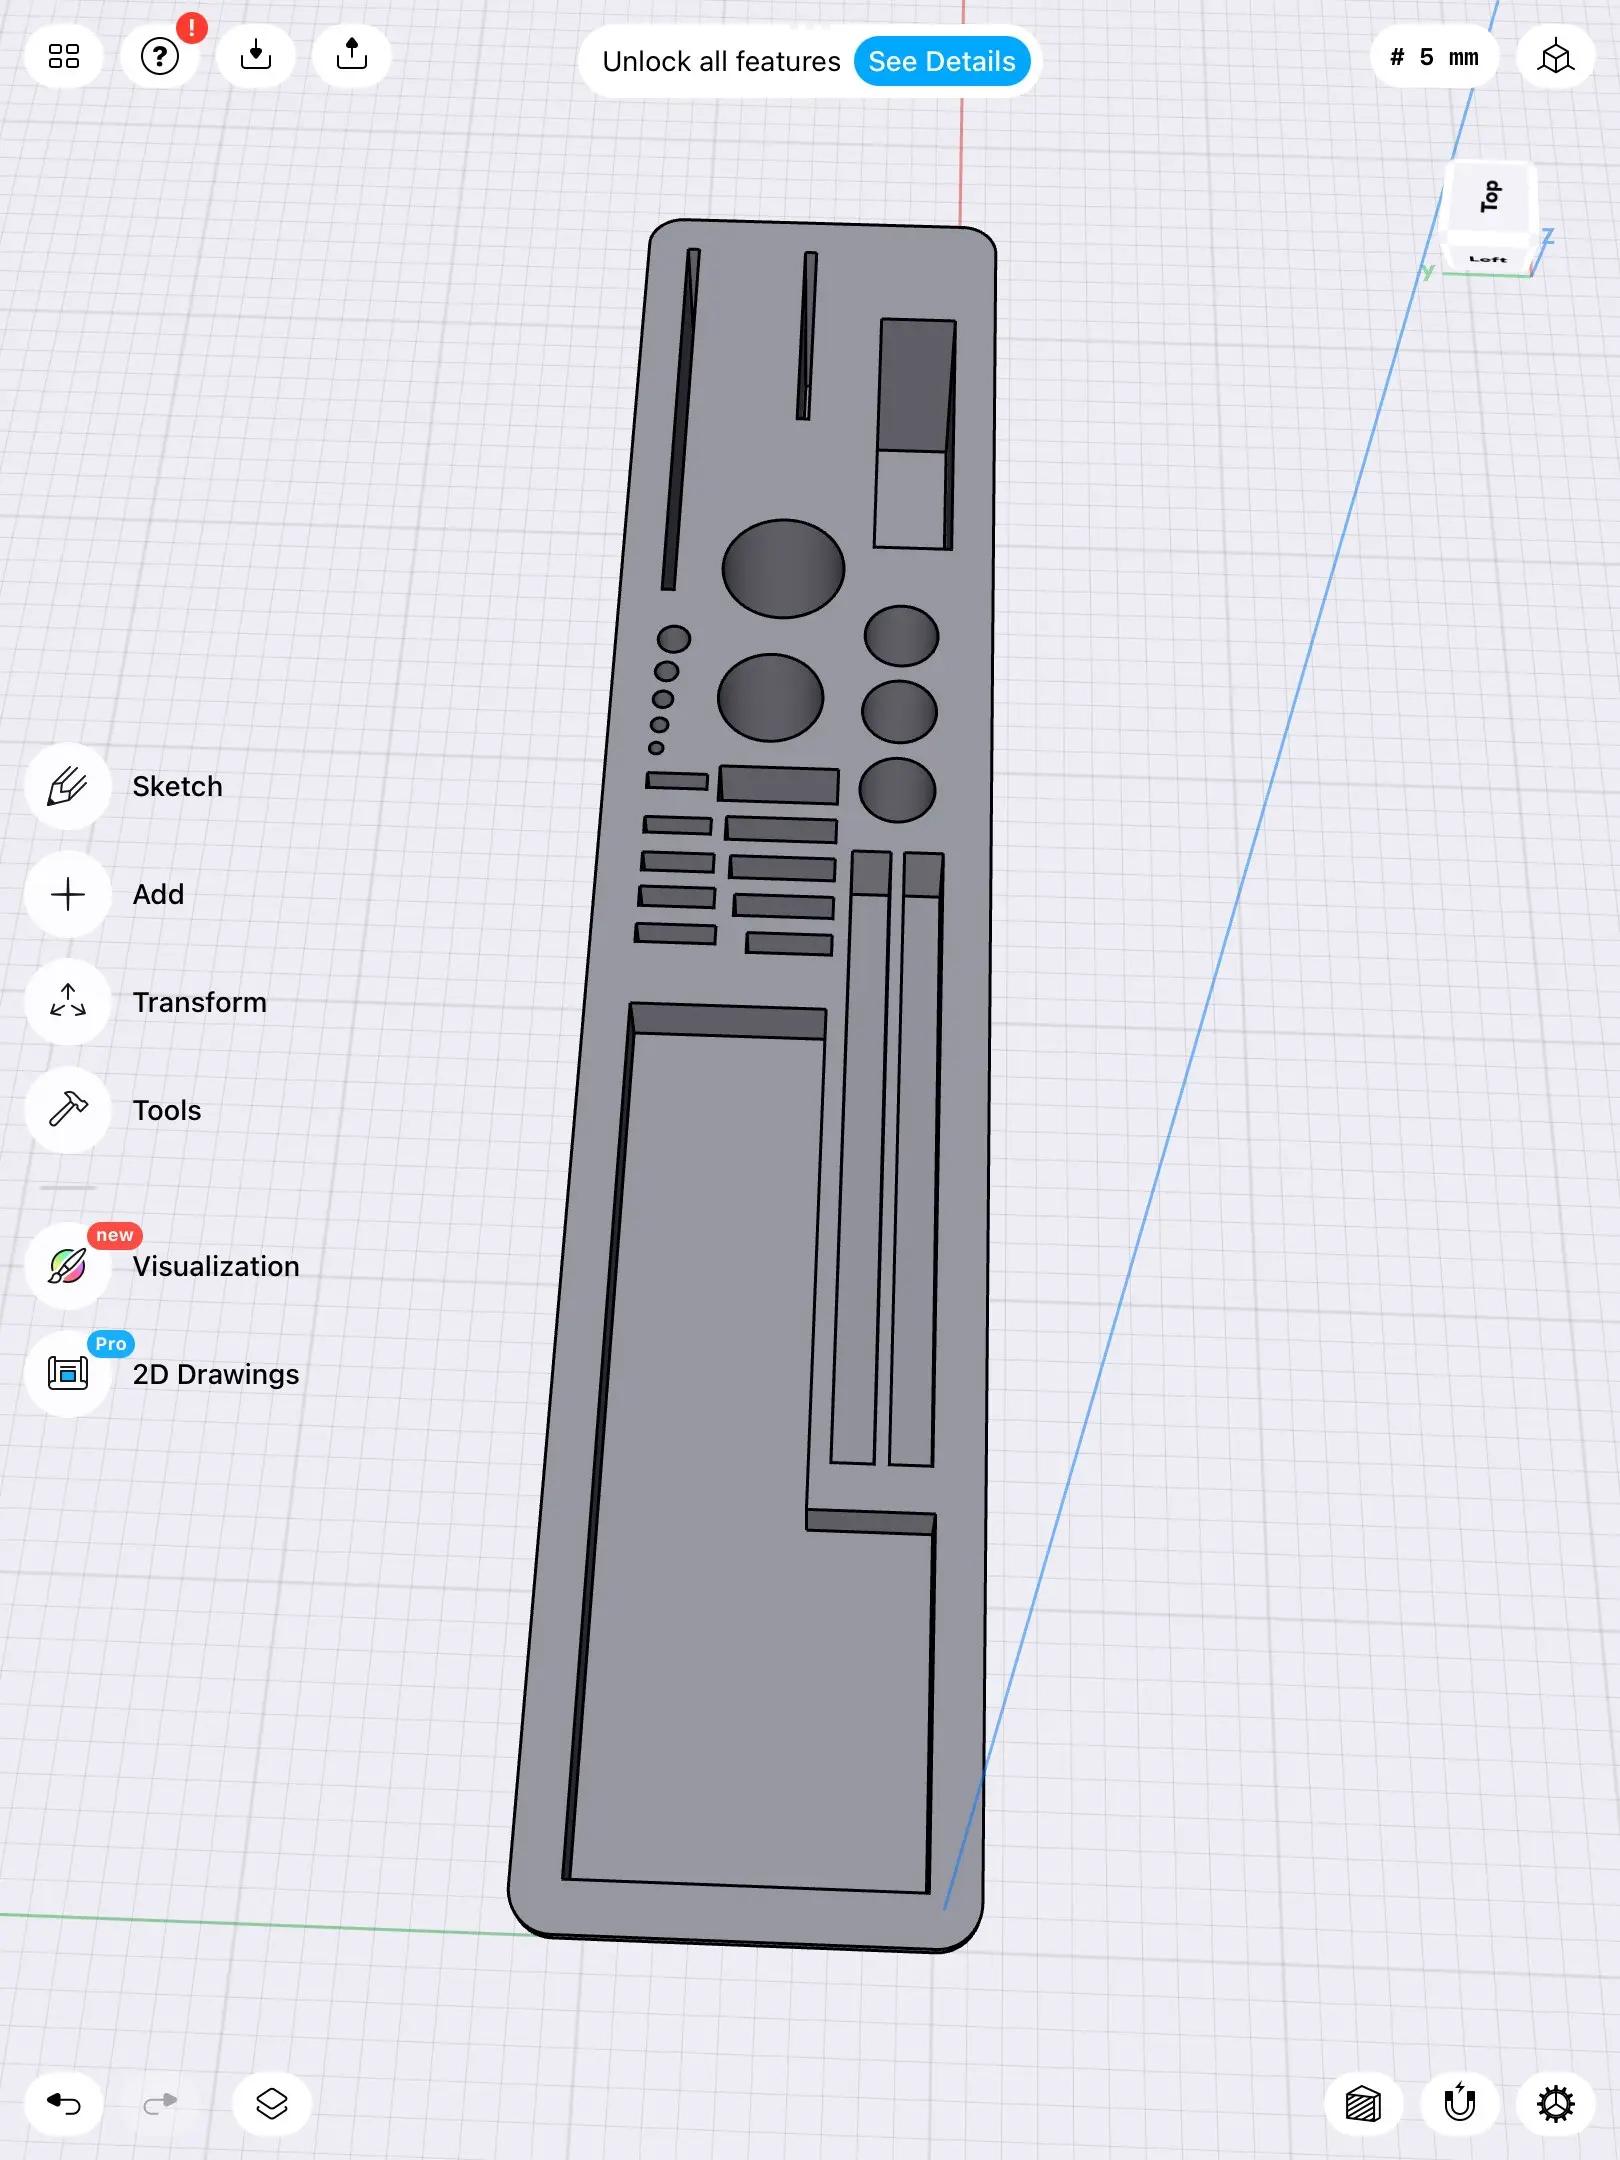Click the See Details button
1620x2160 pixels.
click(x=941, y=62)
